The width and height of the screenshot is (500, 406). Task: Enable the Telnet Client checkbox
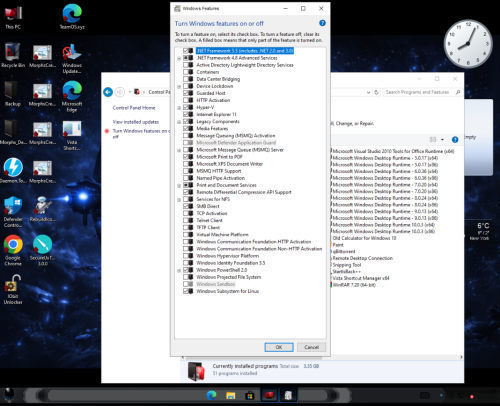coord(186,220)
